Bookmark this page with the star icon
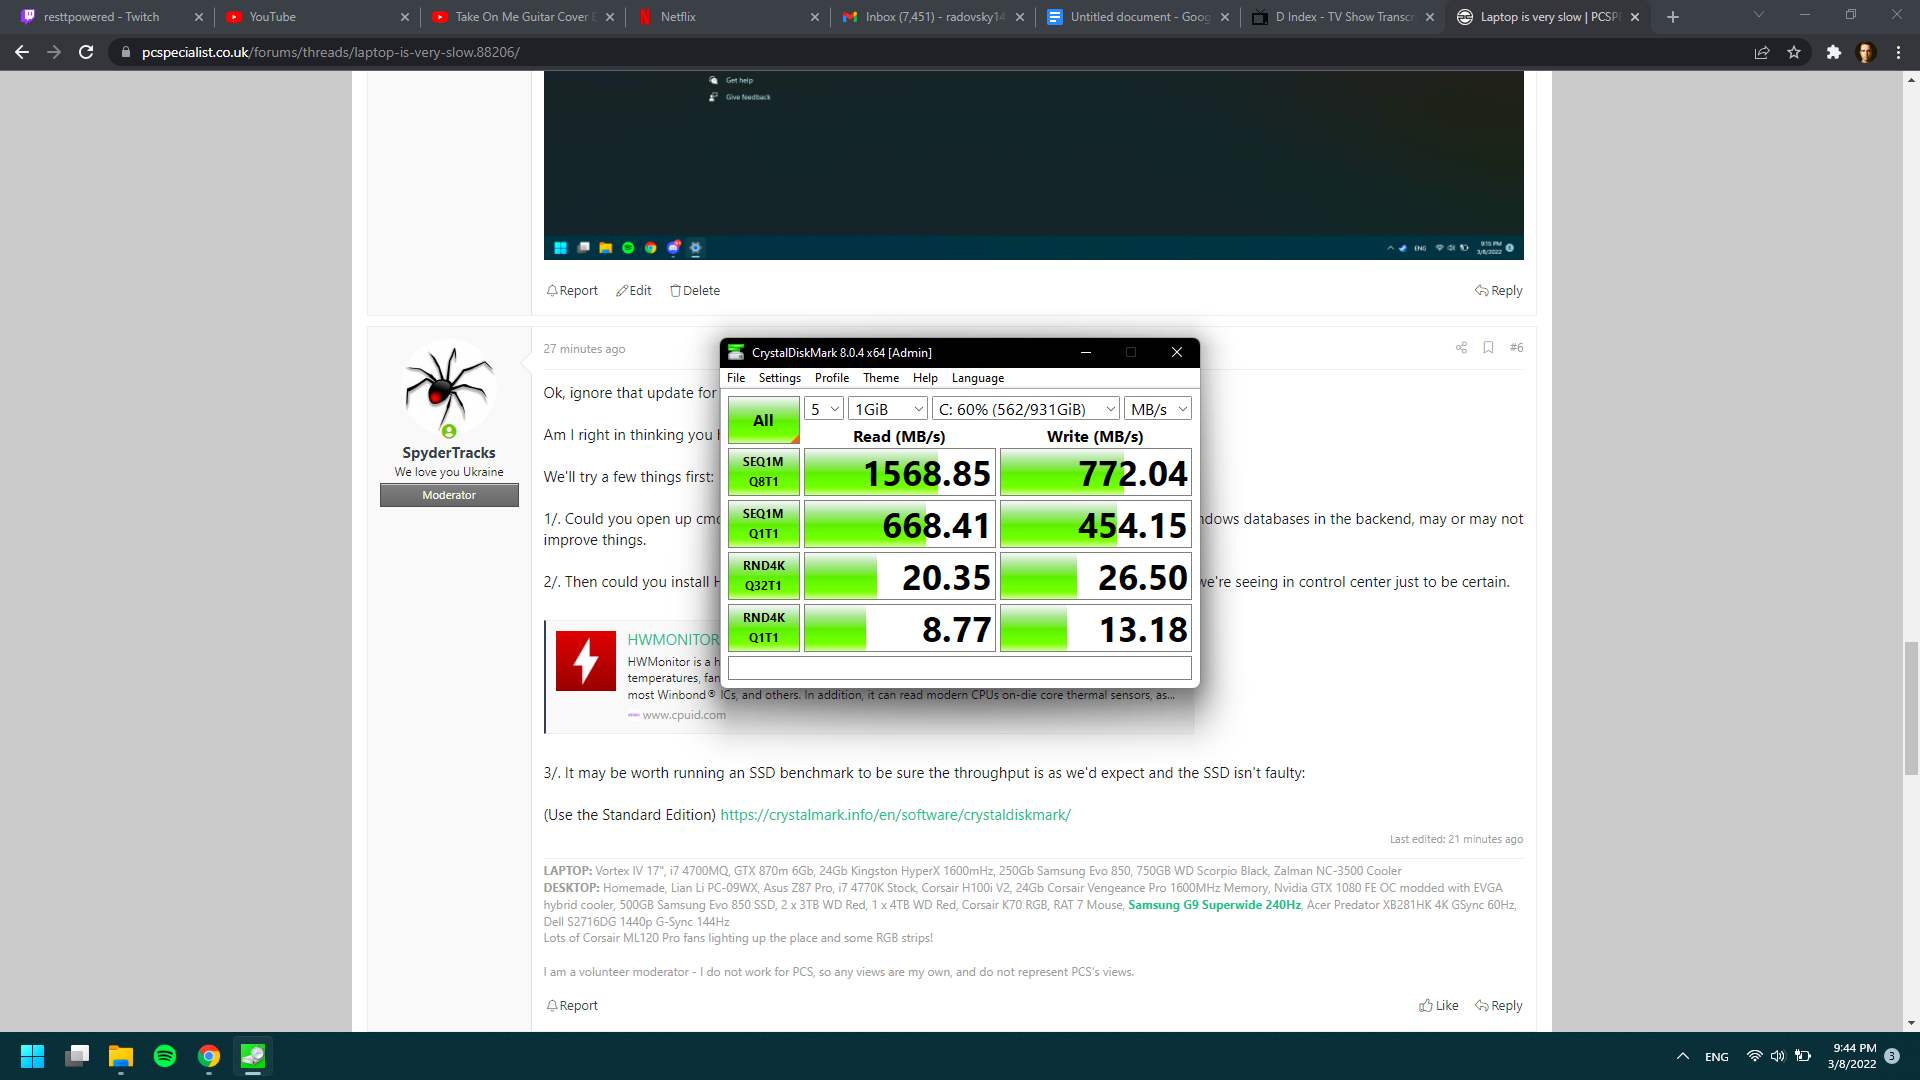The height and width of the screenshot is (1080, 1920). point(1794,52)
